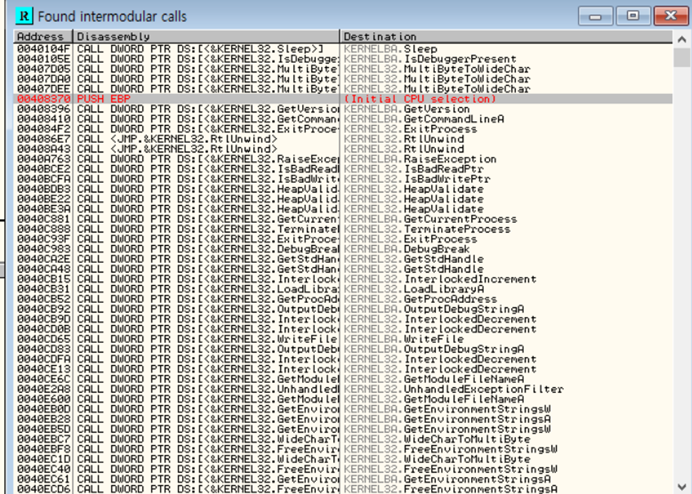Viewport: 692px width, 494px height.
Task: Select the GetCurrentProcess call at 0040C881
Action: click(343, 219)
